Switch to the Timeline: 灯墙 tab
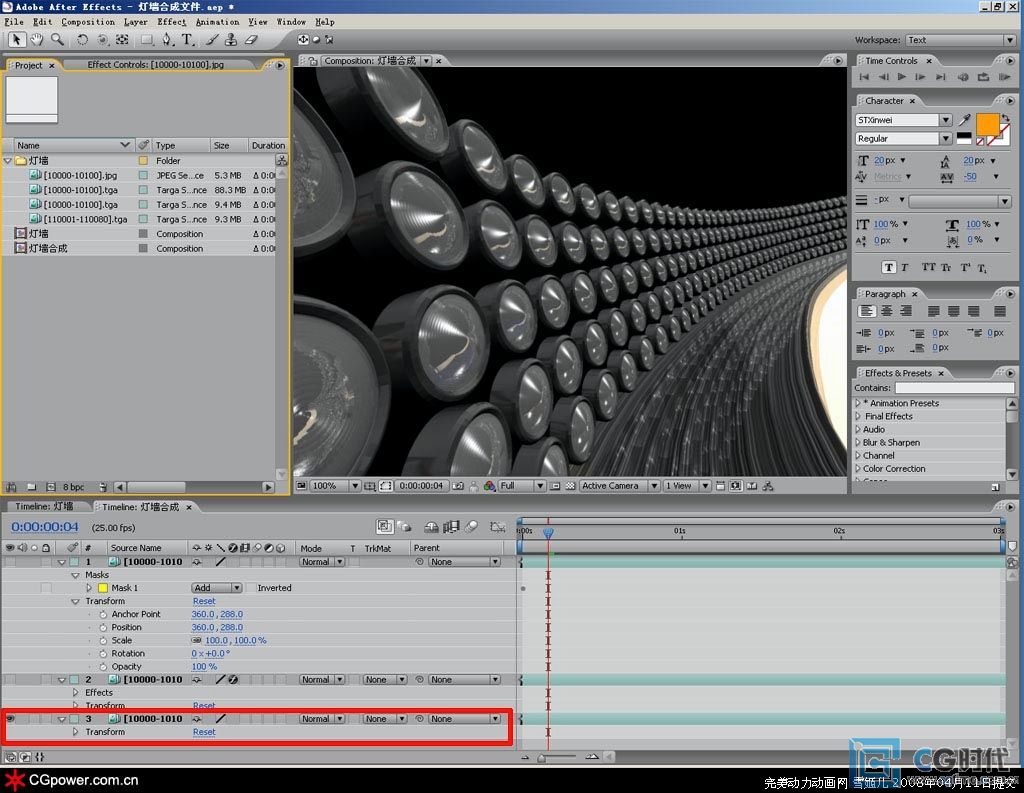The height and width of the screenshot is (793, 1024). tap(44, 506)
